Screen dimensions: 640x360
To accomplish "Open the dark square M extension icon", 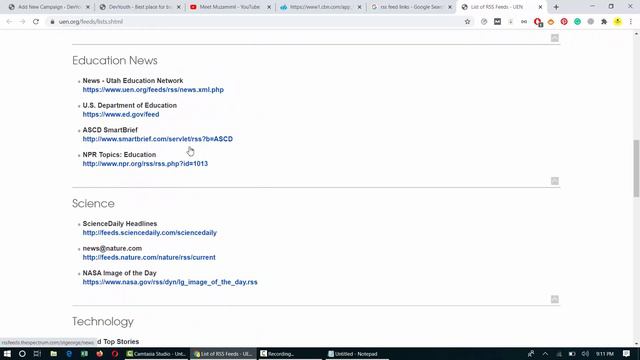I will click(497, 22).
